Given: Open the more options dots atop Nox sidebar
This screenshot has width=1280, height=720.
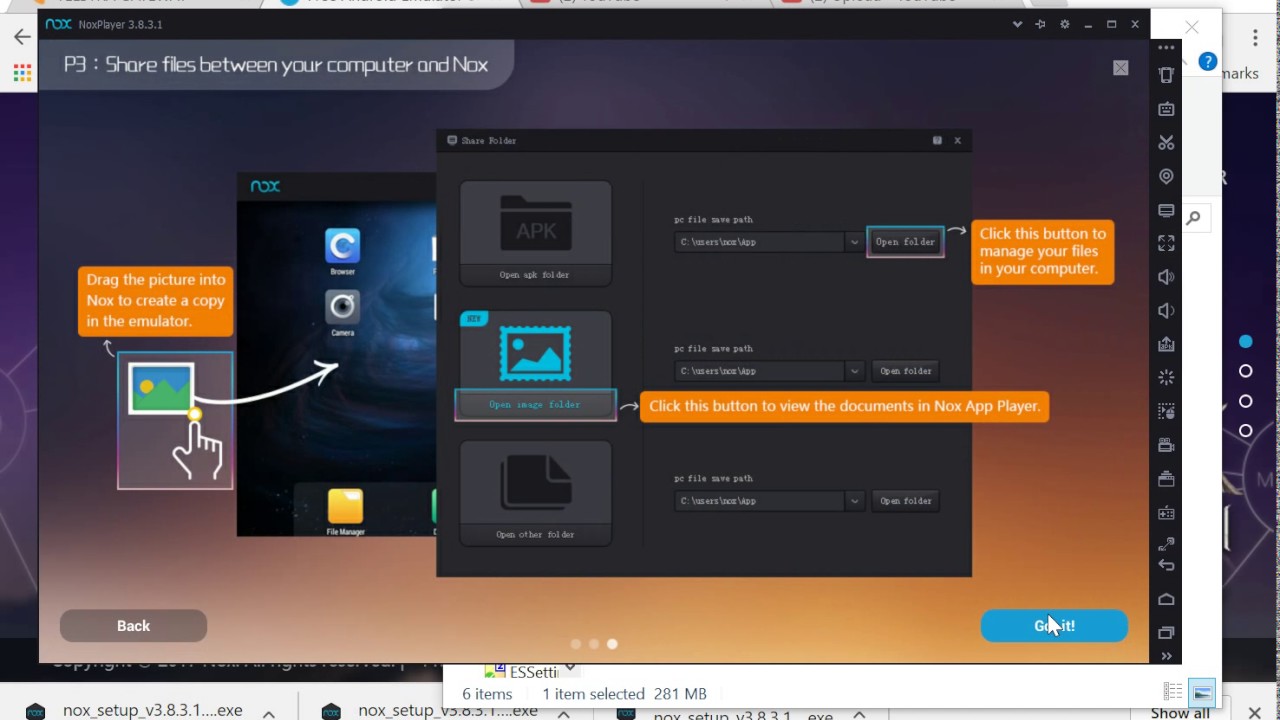Looking at the screenshot, I should click(1166, 48).
